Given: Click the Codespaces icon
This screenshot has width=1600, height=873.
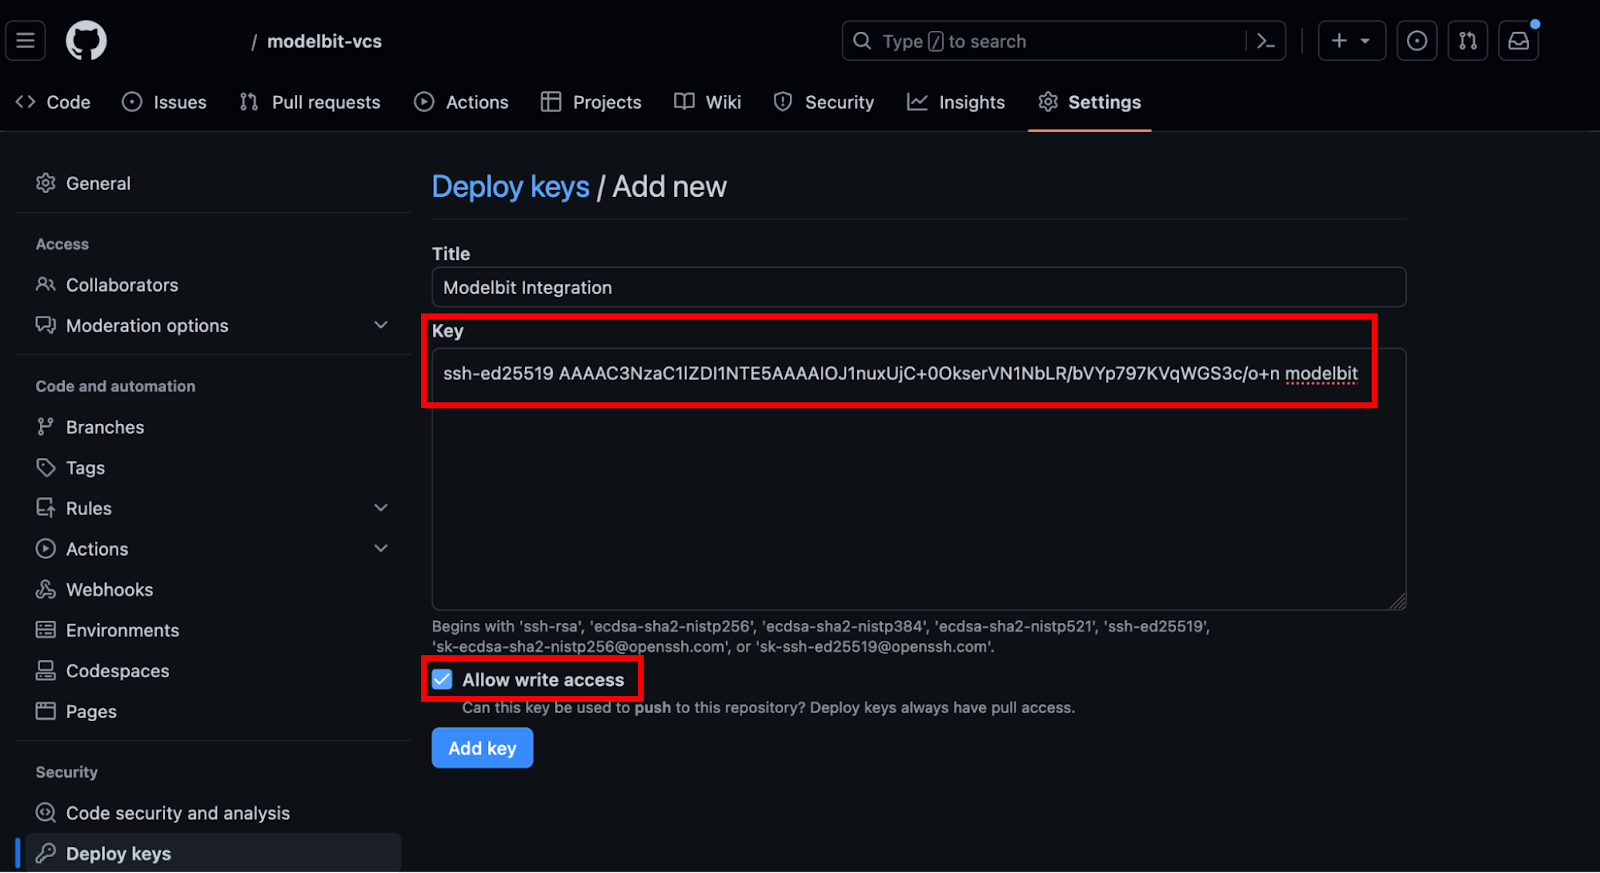Looking at the screenshot, I should [46, 670].
